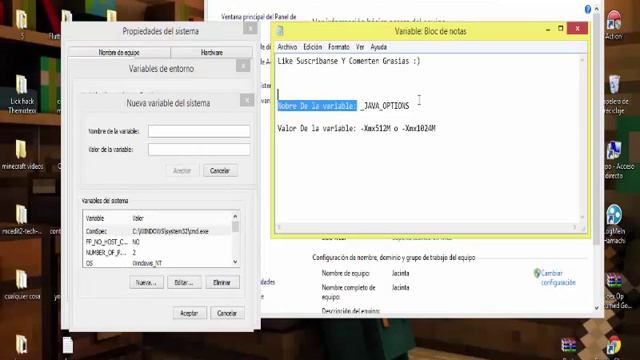Switch to Hardware tab

tap(211, 52)
